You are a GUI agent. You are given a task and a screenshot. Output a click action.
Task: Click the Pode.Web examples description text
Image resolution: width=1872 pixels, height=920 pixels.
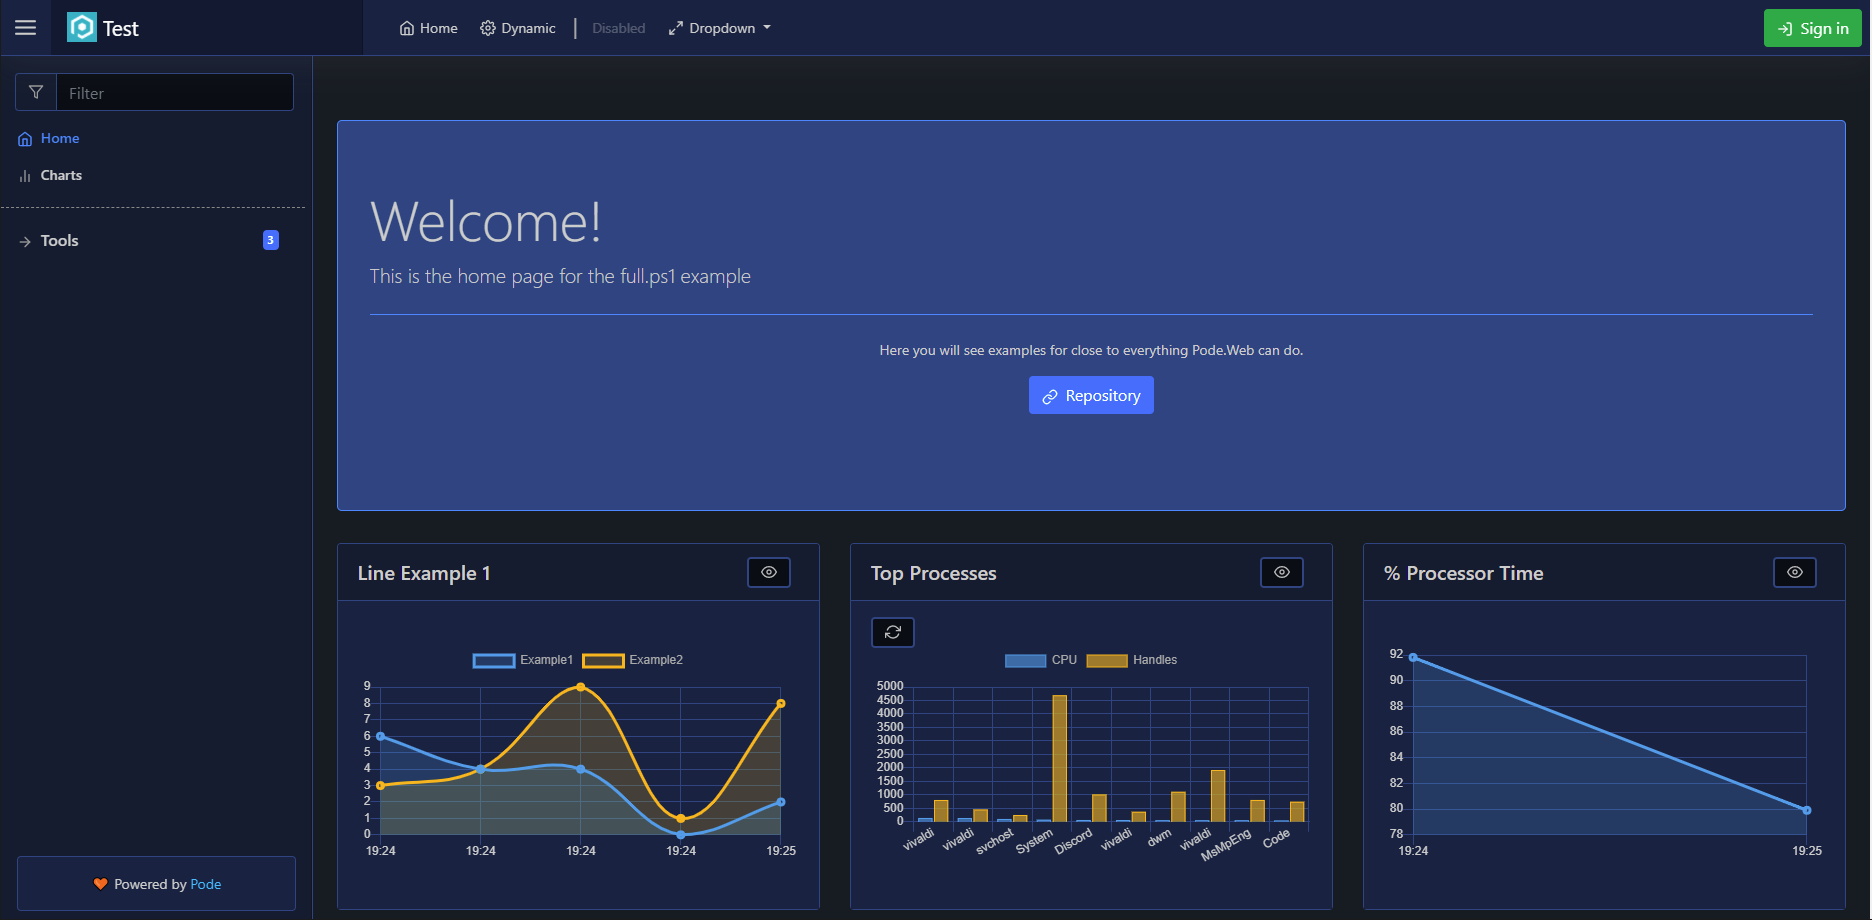1091,350
